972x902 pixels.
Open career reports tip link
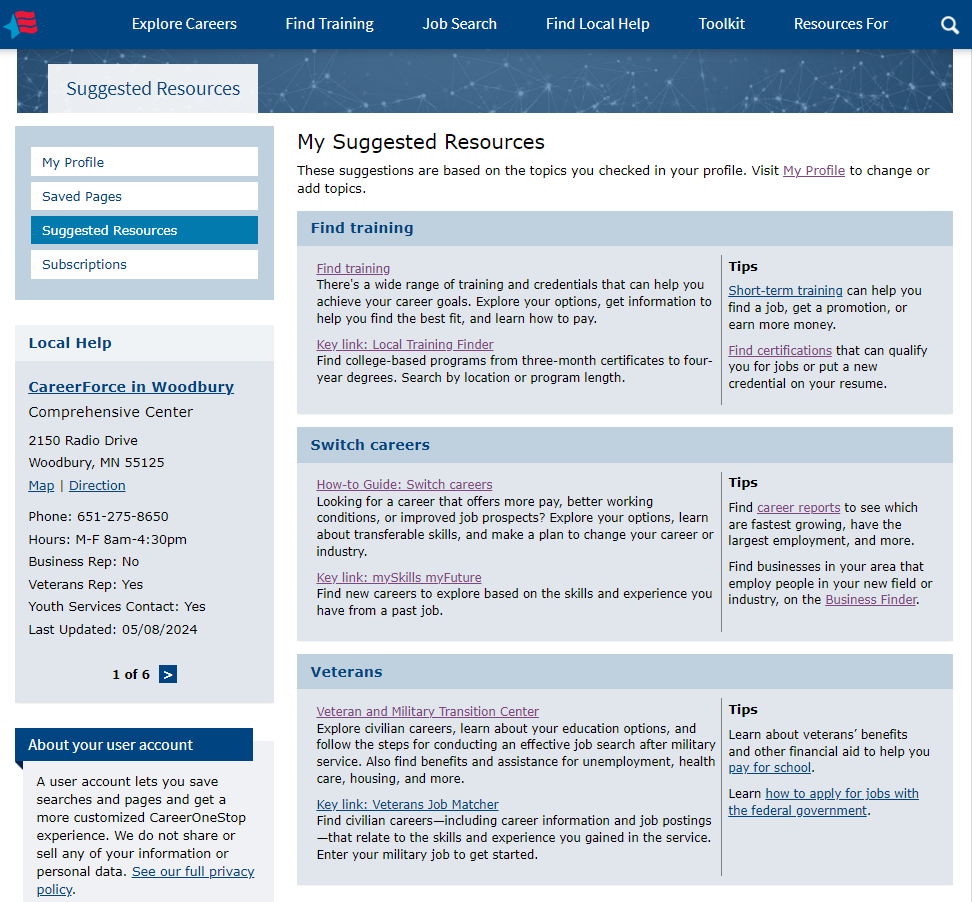coord(798,508)
